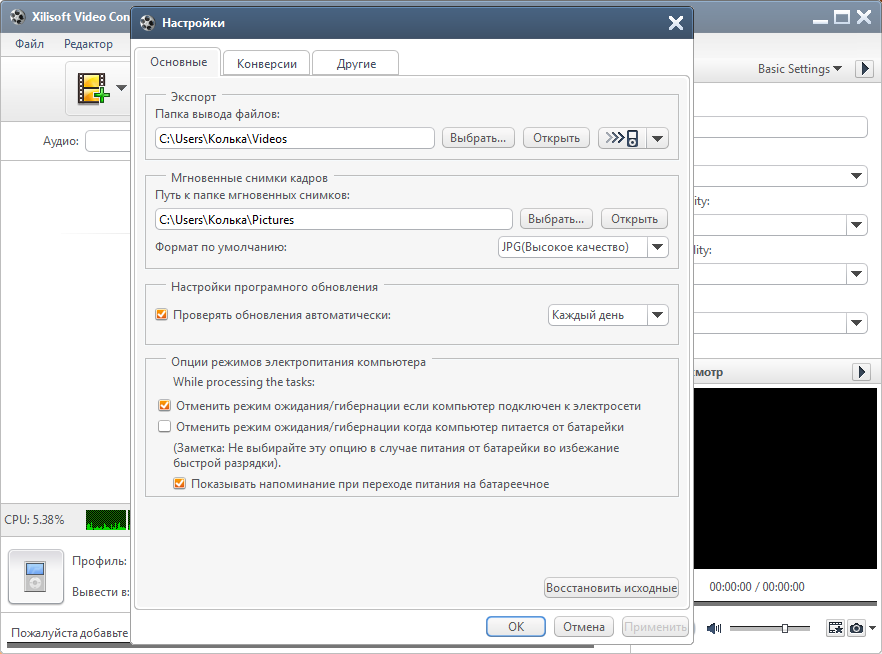Click the expand arrow in preview header
The width and height of the screenshot is (882, 654).
(861, 372)
